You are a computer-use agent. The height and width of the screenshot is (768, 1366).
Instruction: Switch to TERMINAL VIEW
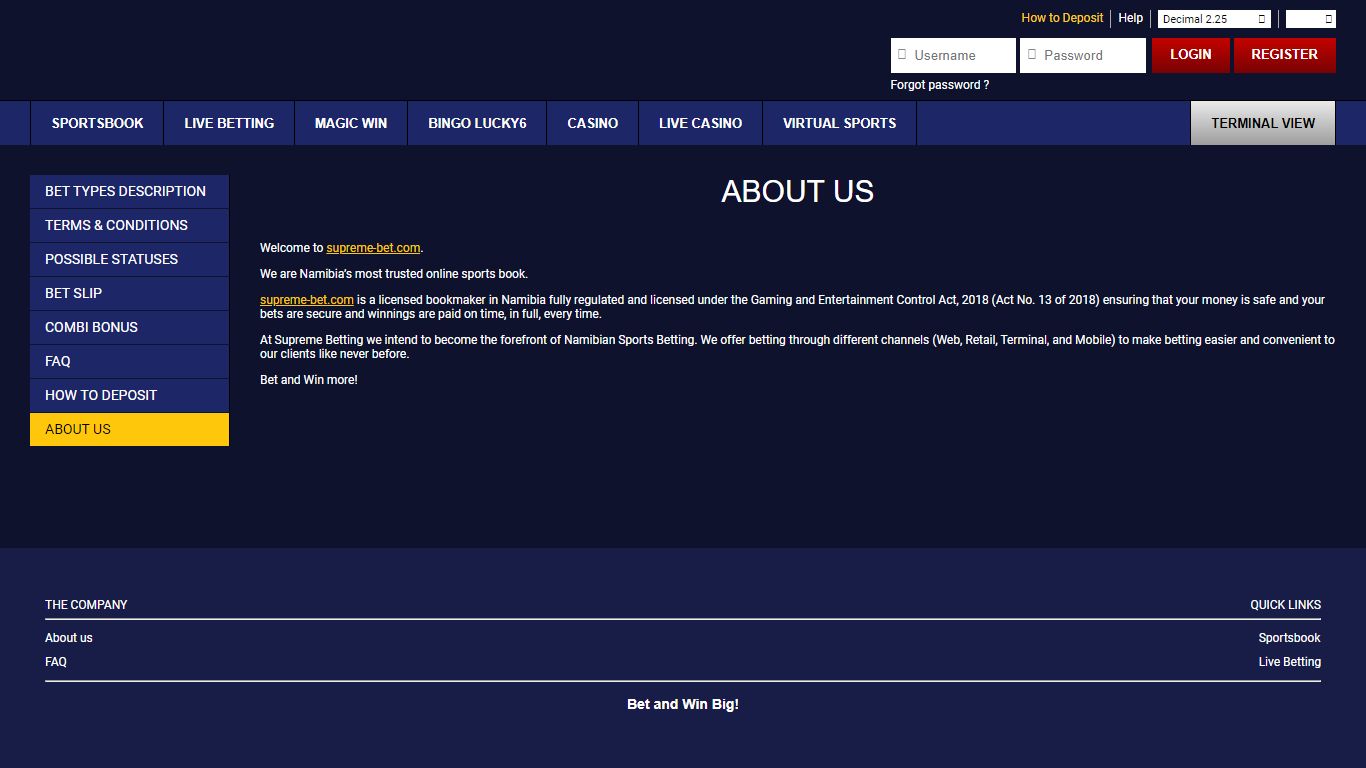pos(1263,123)
